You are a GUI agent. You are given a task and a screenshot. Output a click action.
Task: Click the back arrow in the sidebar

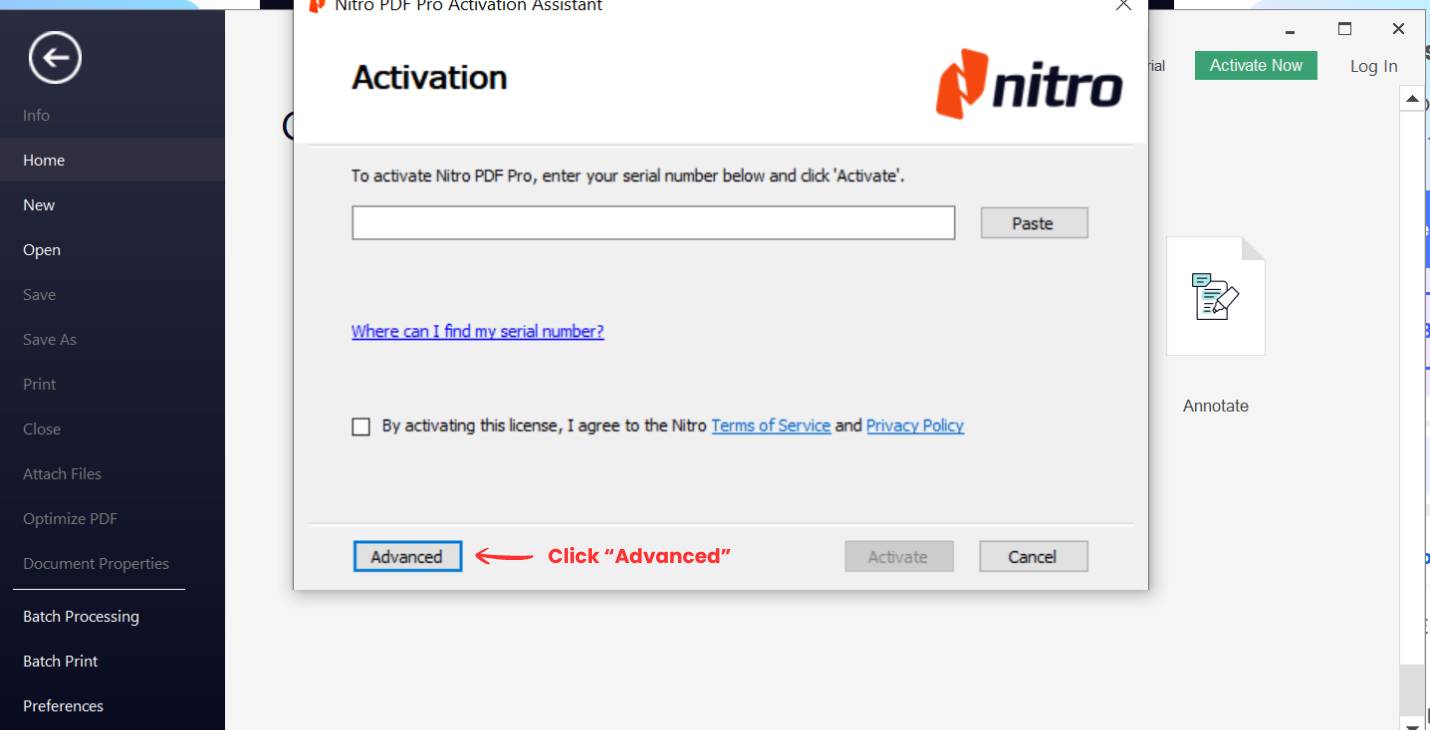[x=55, y=57]
